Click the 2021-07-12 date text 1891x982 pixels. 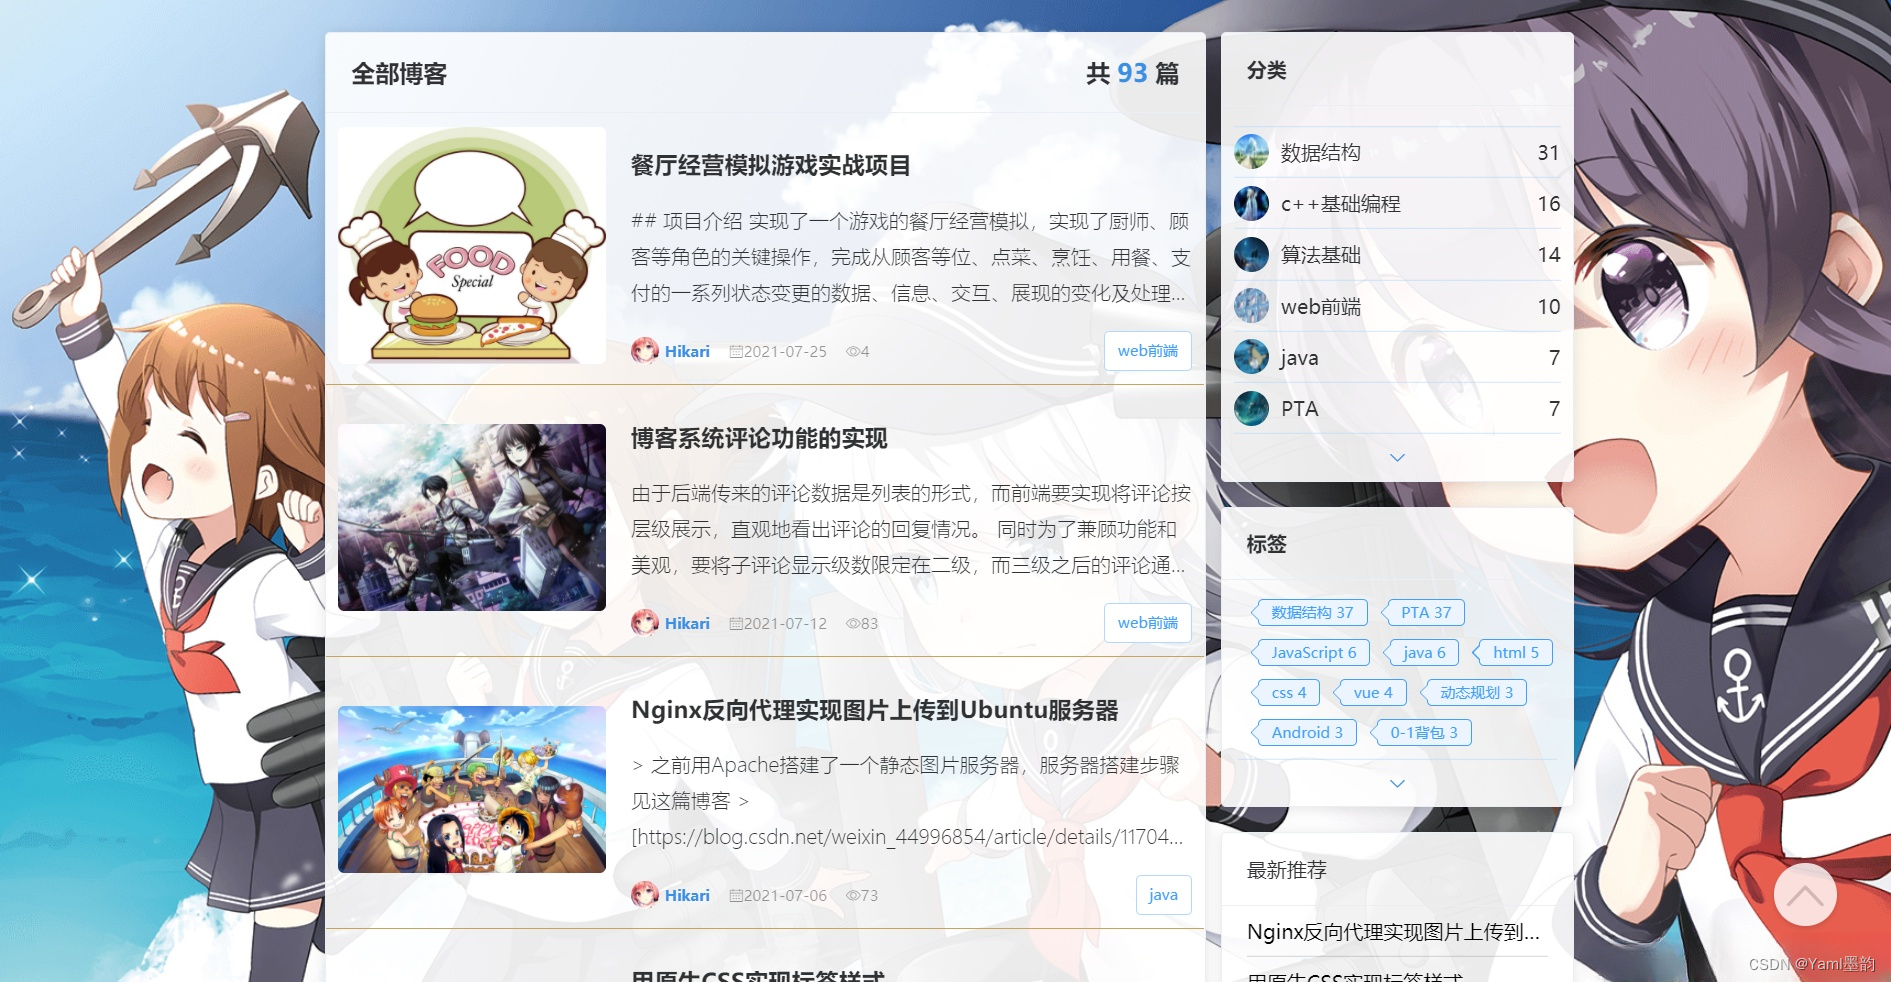point(785,624)
